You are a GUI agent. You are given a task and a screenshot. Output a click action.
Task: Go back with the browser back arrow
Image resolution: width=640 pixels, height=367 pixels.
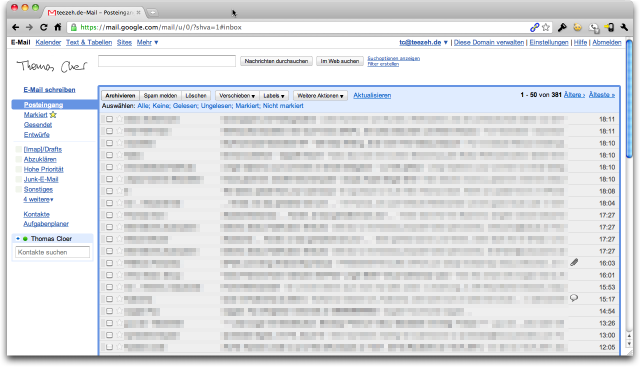click(16, 27)
